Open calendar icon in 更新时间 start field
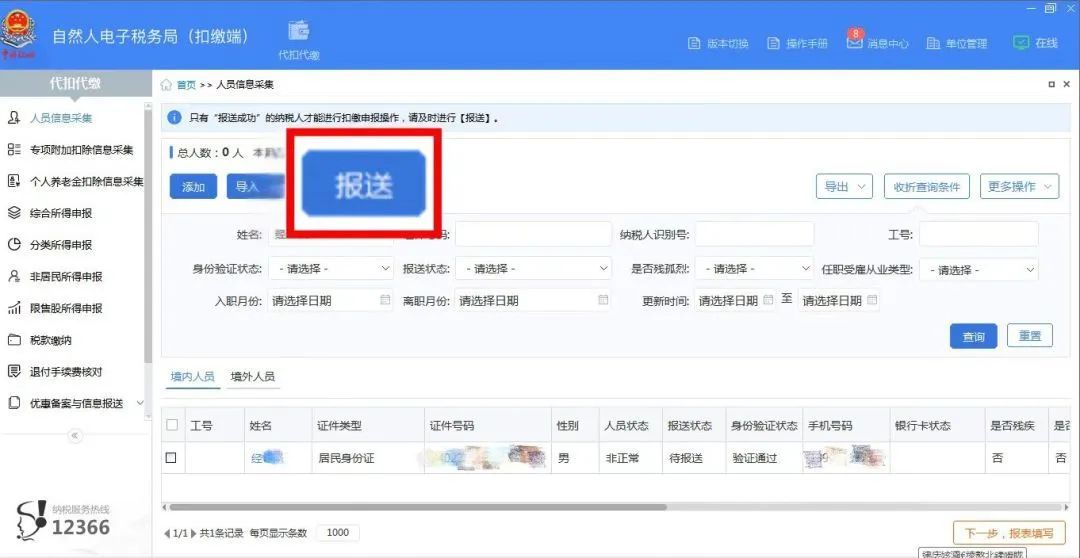The image size is (1080, 558). [x=768, y=300]
